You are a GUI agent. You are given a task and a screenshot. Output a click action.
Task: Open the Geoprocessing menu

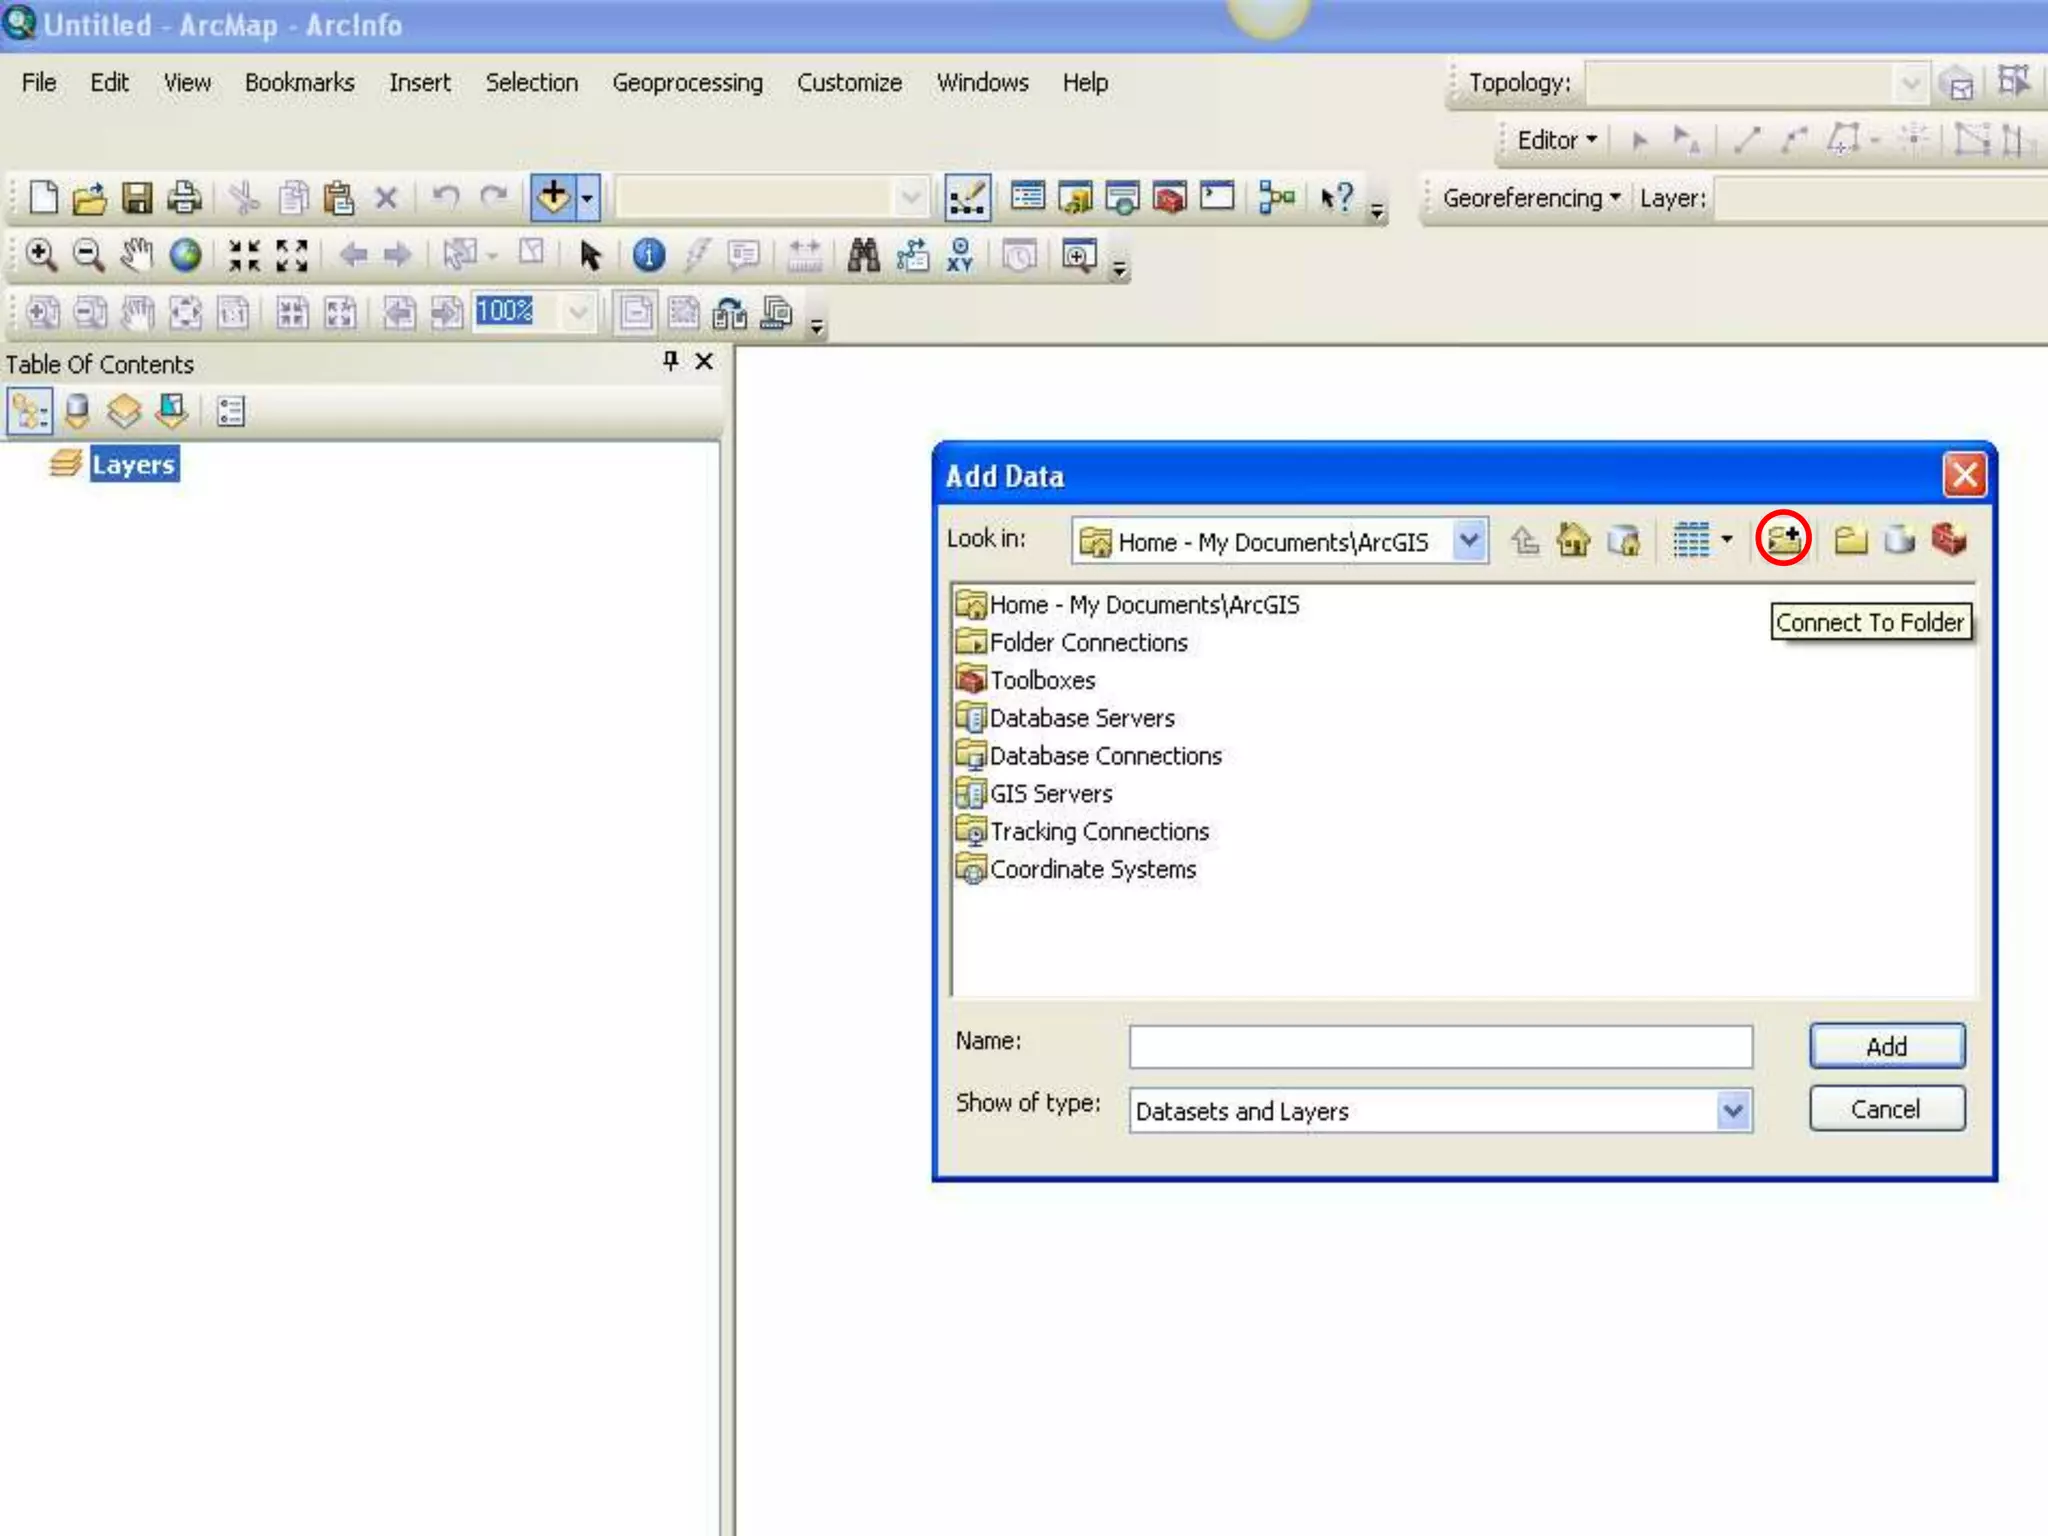tap(687, 83)
